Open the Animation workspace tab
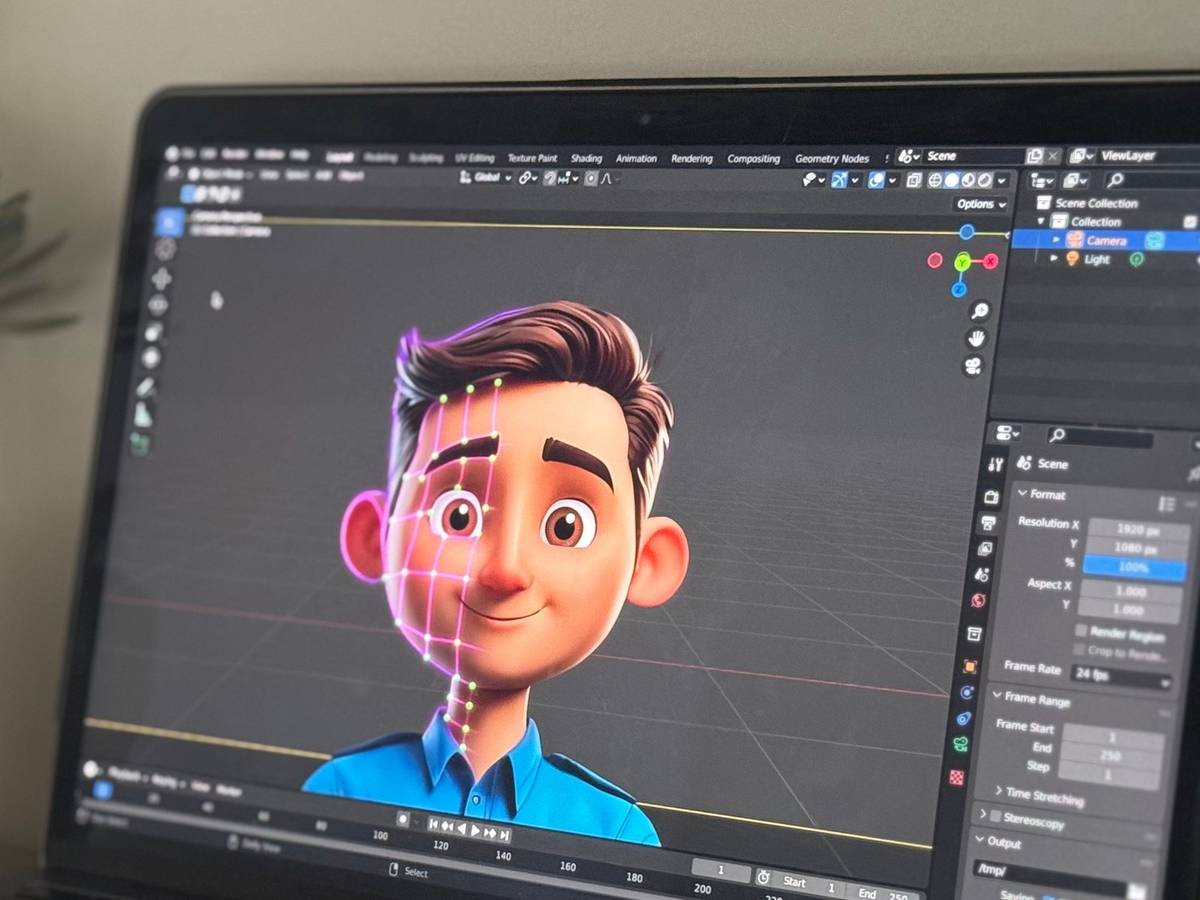Screen dimensions: 1200x900 pos(636,158)
